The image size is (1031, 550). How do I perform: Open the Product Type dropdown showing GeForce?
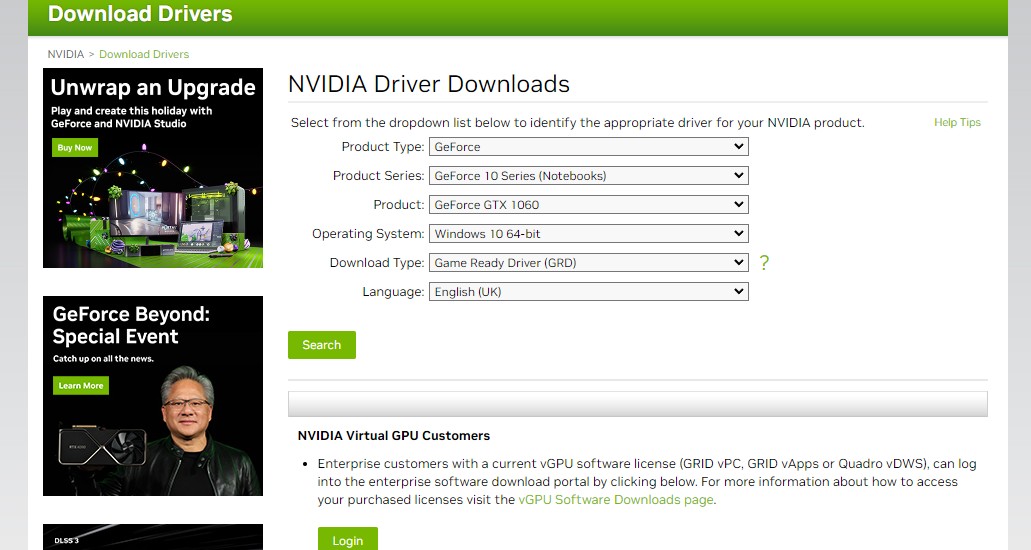[588, 147]
